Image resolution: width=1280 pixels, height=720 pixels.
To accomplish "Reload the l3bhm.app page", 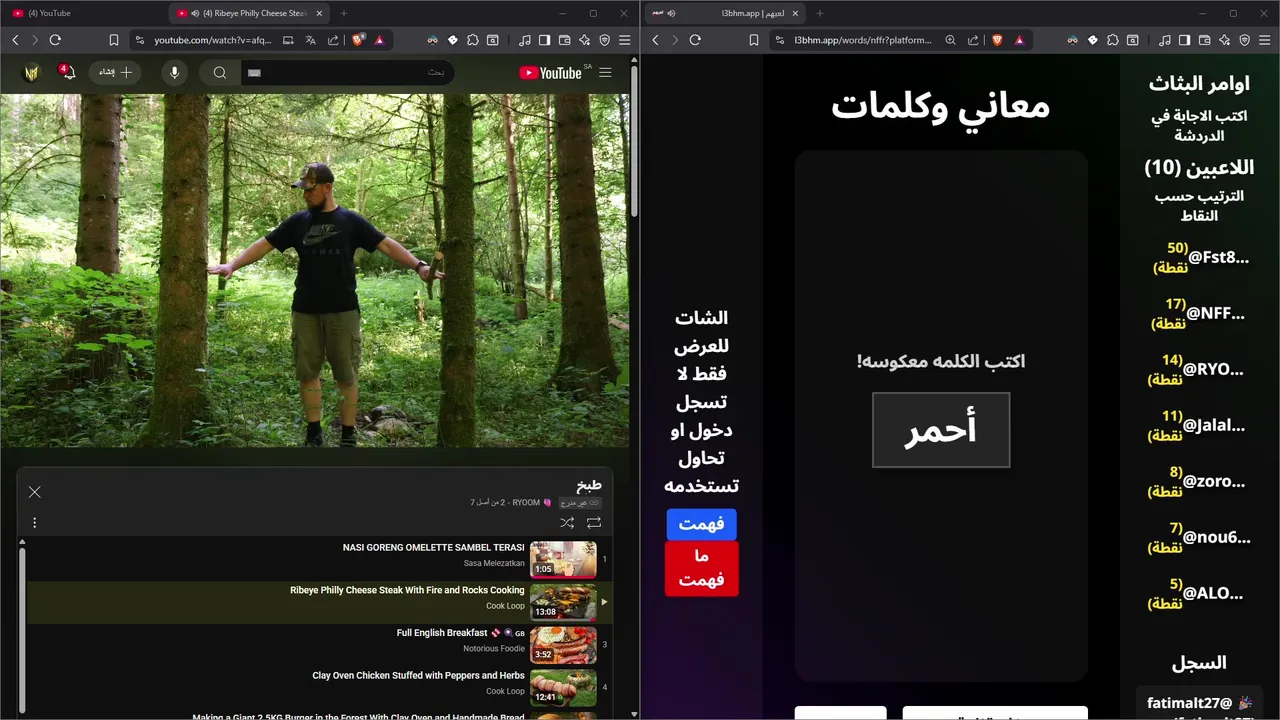I will 695,40.
